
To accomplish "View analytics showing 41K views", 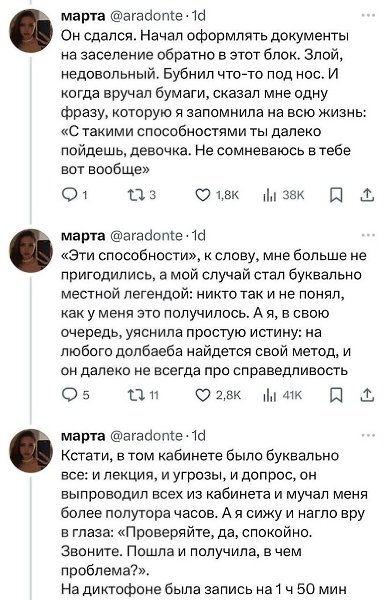I will 283,395.
